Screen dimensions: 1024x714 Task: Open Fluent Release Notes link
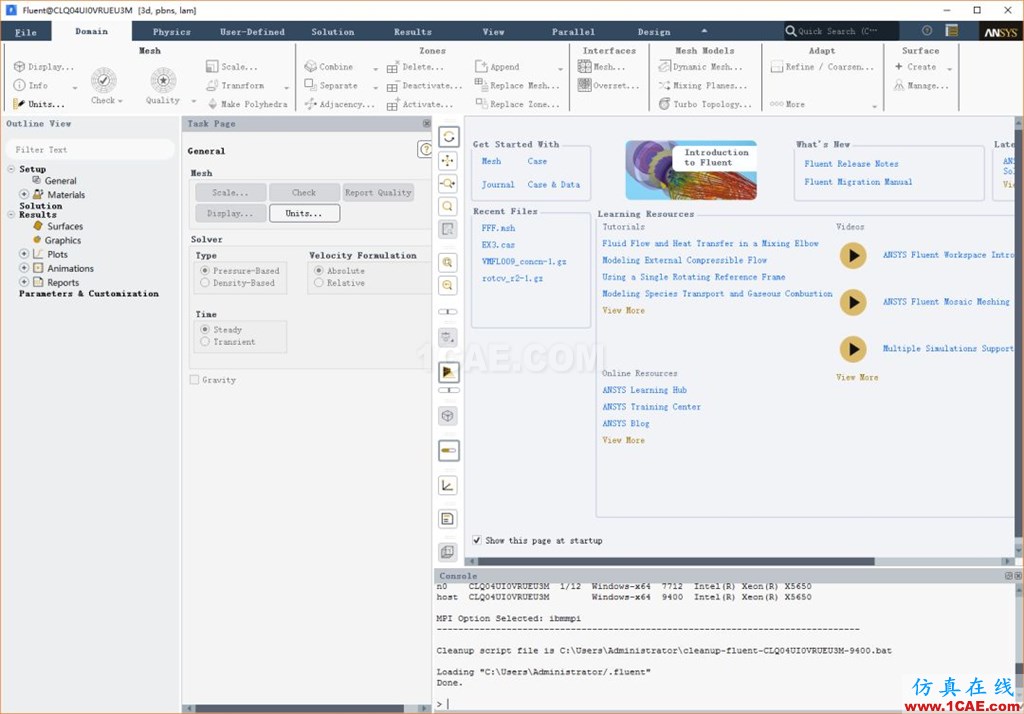[851, 164]
